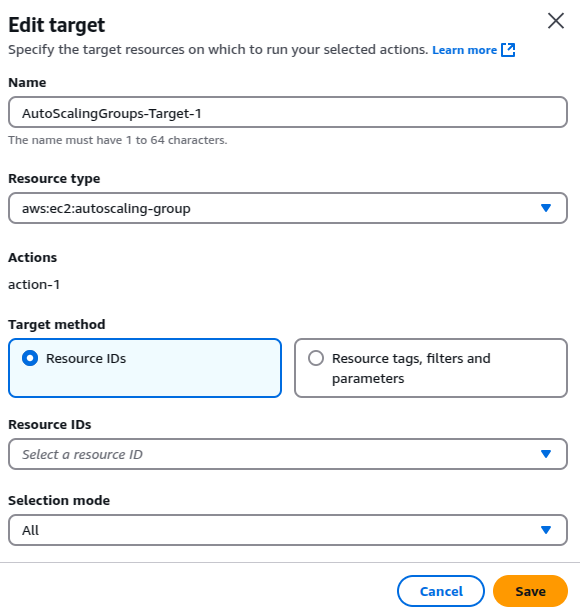This screenshot has height=610, width=580.
Task: Click the Target method heading
Action: (x=57, y=324)
